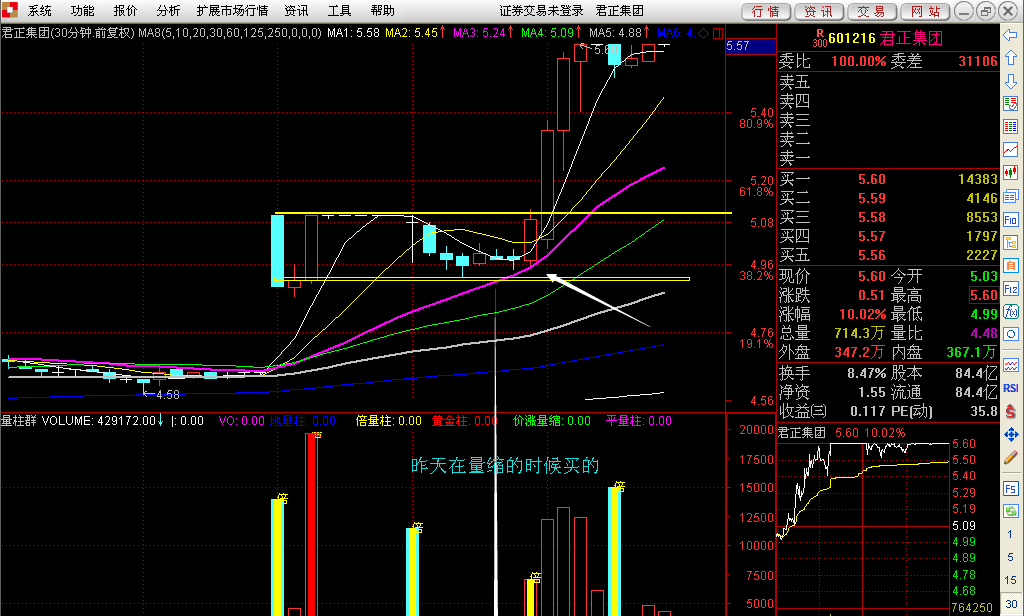
Task: Select the RSI indicator icon
Action: click(x=1010, y=388)
